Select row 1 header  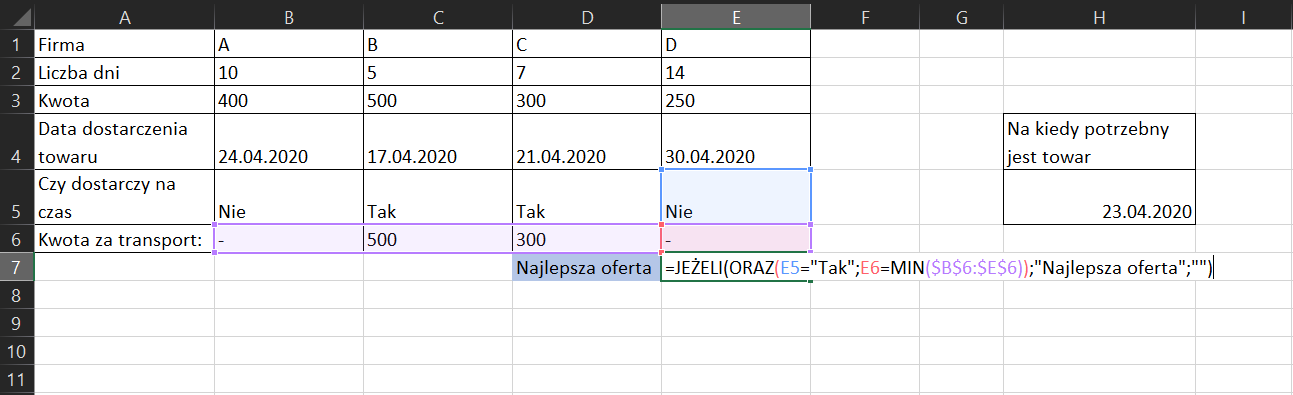tap(17, 45)
